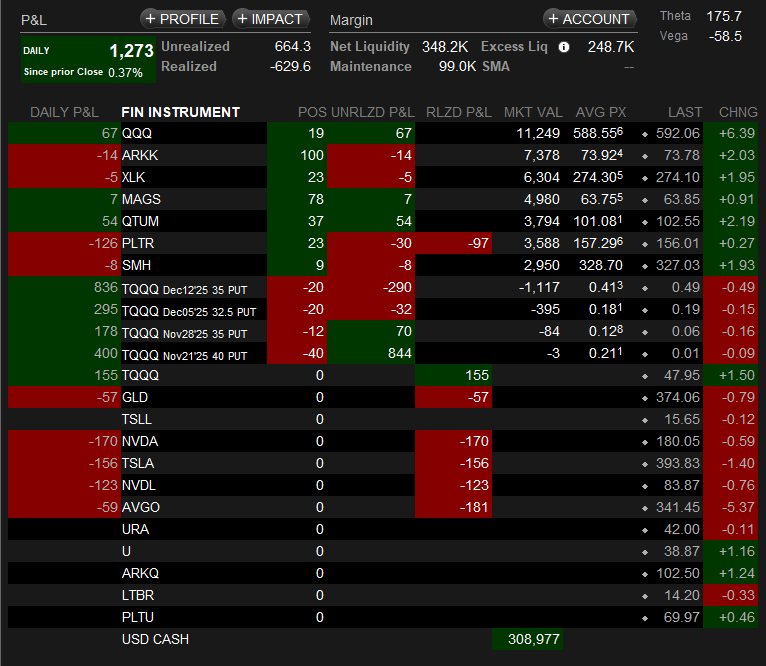Click QTUM average price 101.08
Viewport: 766px width, 666px height.
597,221
